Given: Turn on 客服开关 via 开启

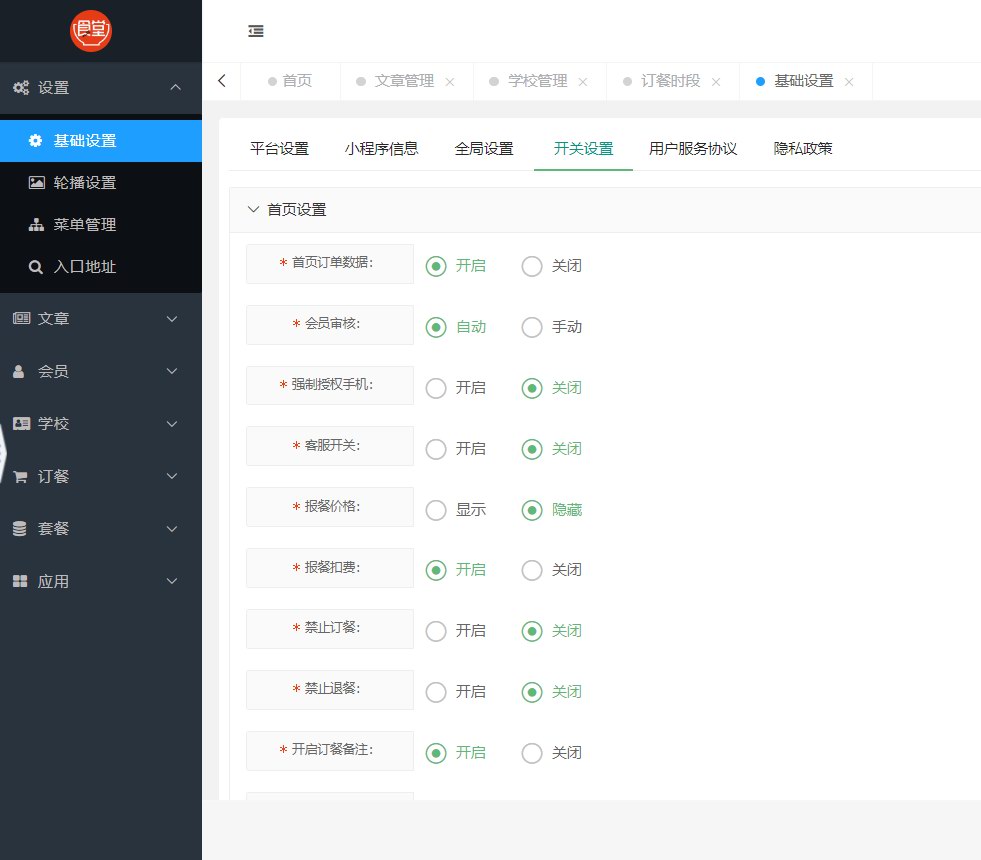Looking at the screenshot, I should tap(436, 448).
